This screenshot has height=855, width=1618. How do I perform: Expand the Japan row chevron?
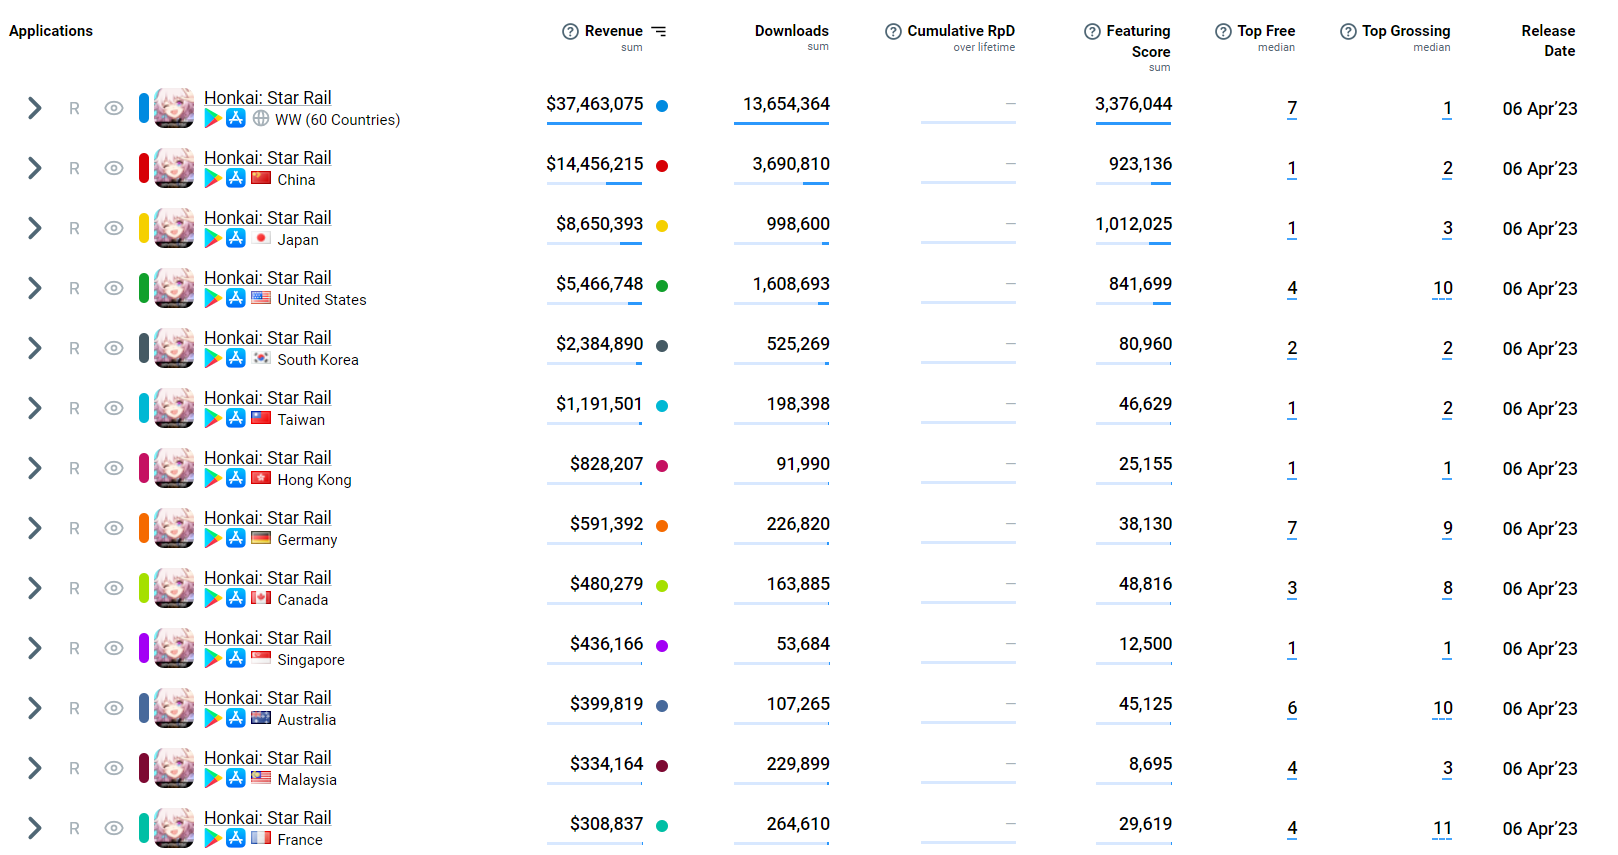pos(35,228)
